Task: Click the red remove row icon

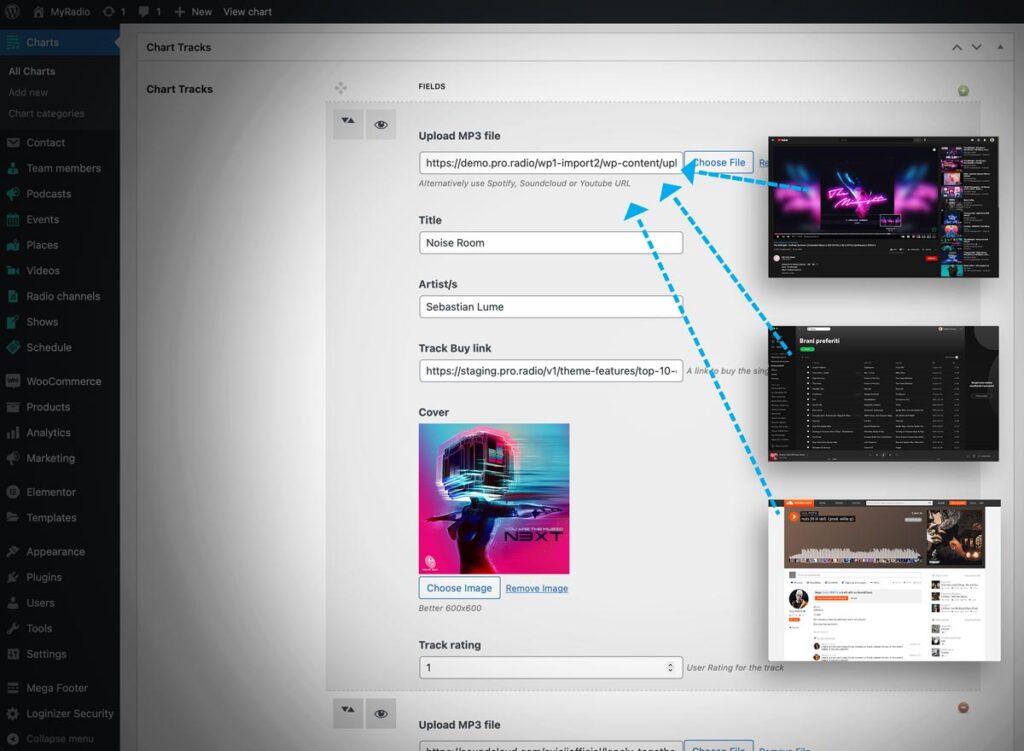Action: coord(963,708)
